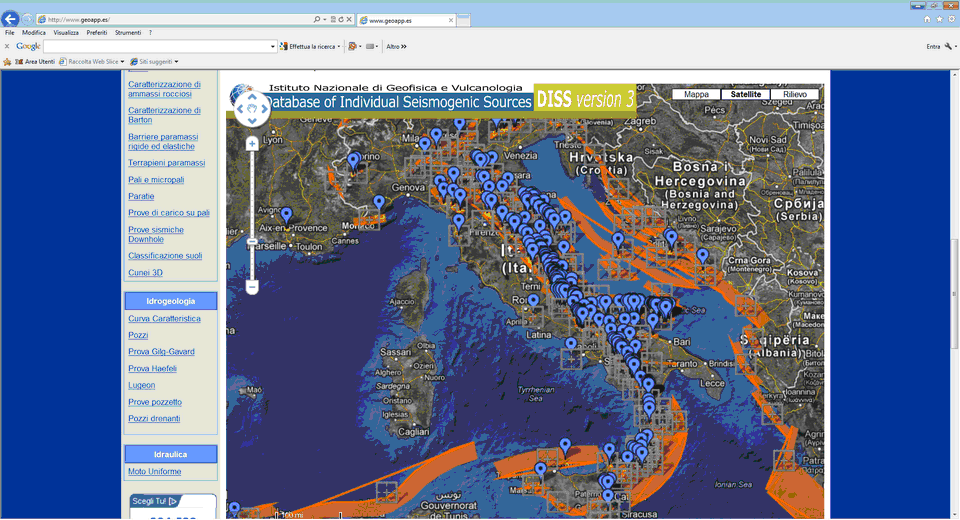Open the Modifica menu

tap(34, 32)
